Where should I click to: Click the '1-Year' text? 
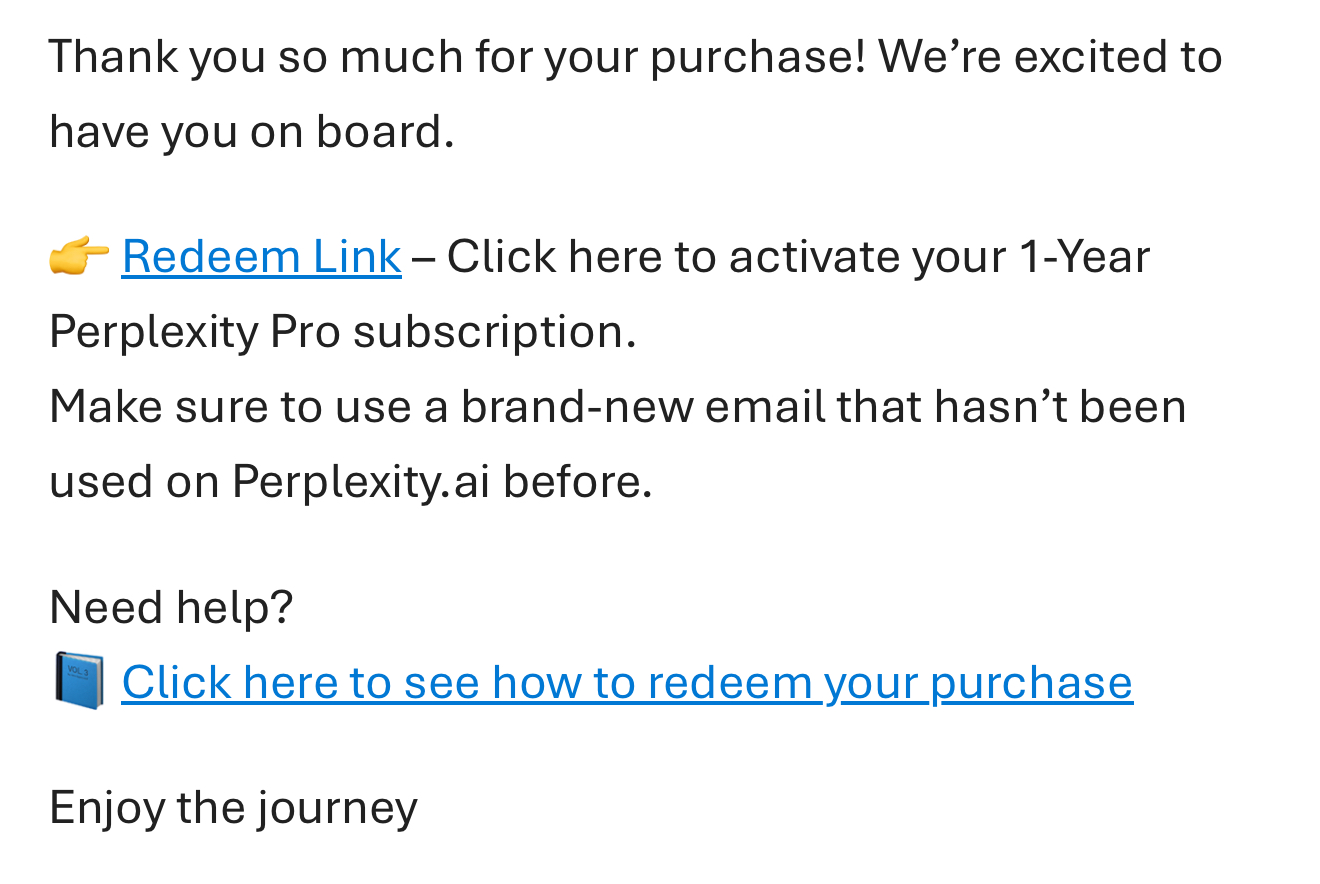[1084, 257]
